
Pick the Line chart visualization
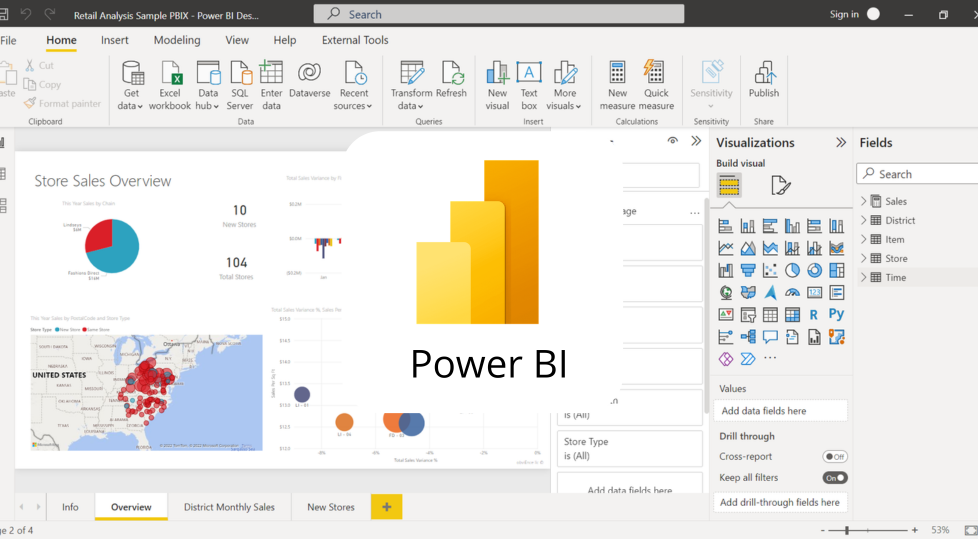[725, 248]
